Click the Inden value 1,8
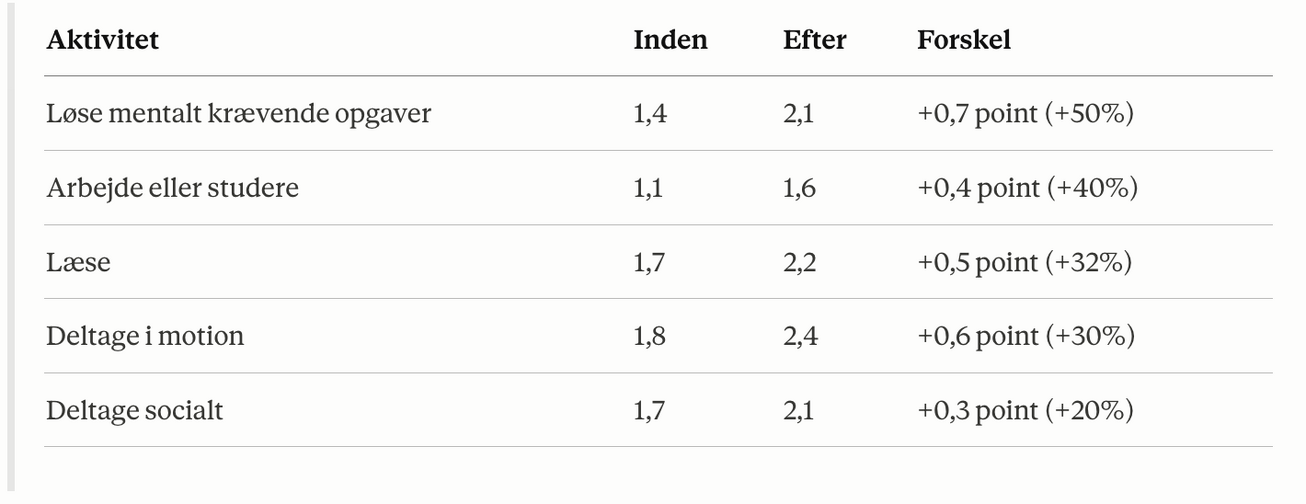Viewport: 1306px width, 504px height. tap(650, 336)
